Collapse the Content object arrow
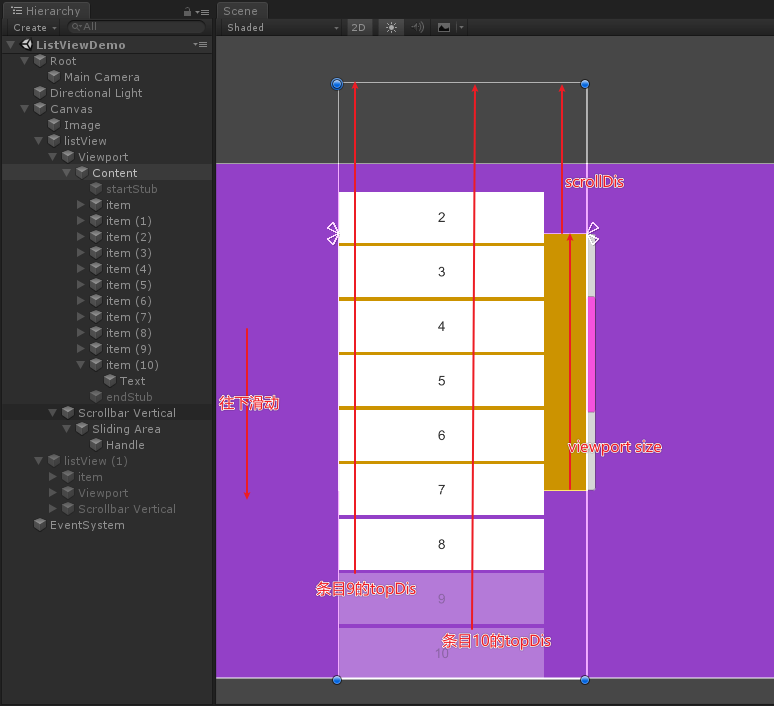774x706 pixels. 67,173
